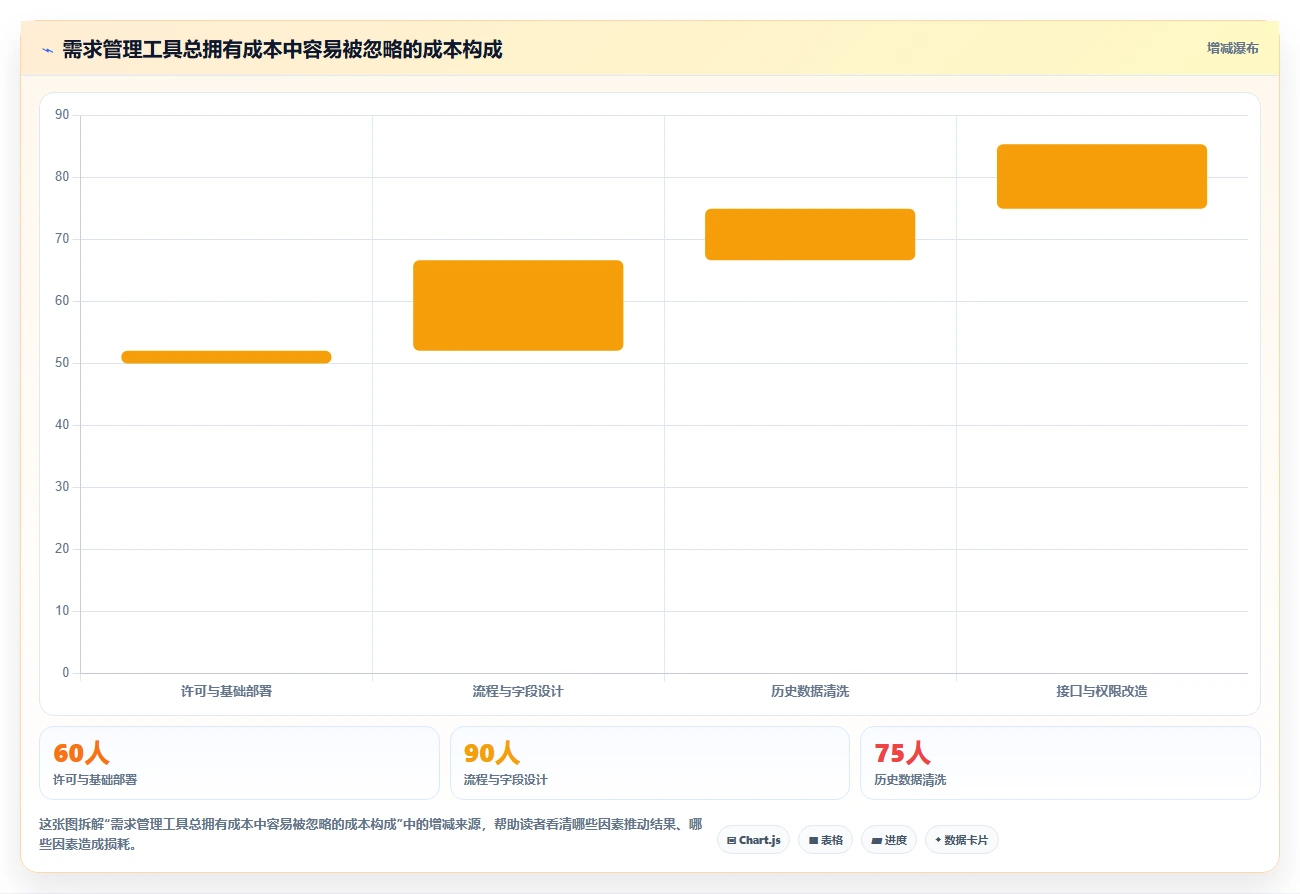Click the y-axis value 50
The width and height of the screenshot is (1300, 894).
click(62, 363)
